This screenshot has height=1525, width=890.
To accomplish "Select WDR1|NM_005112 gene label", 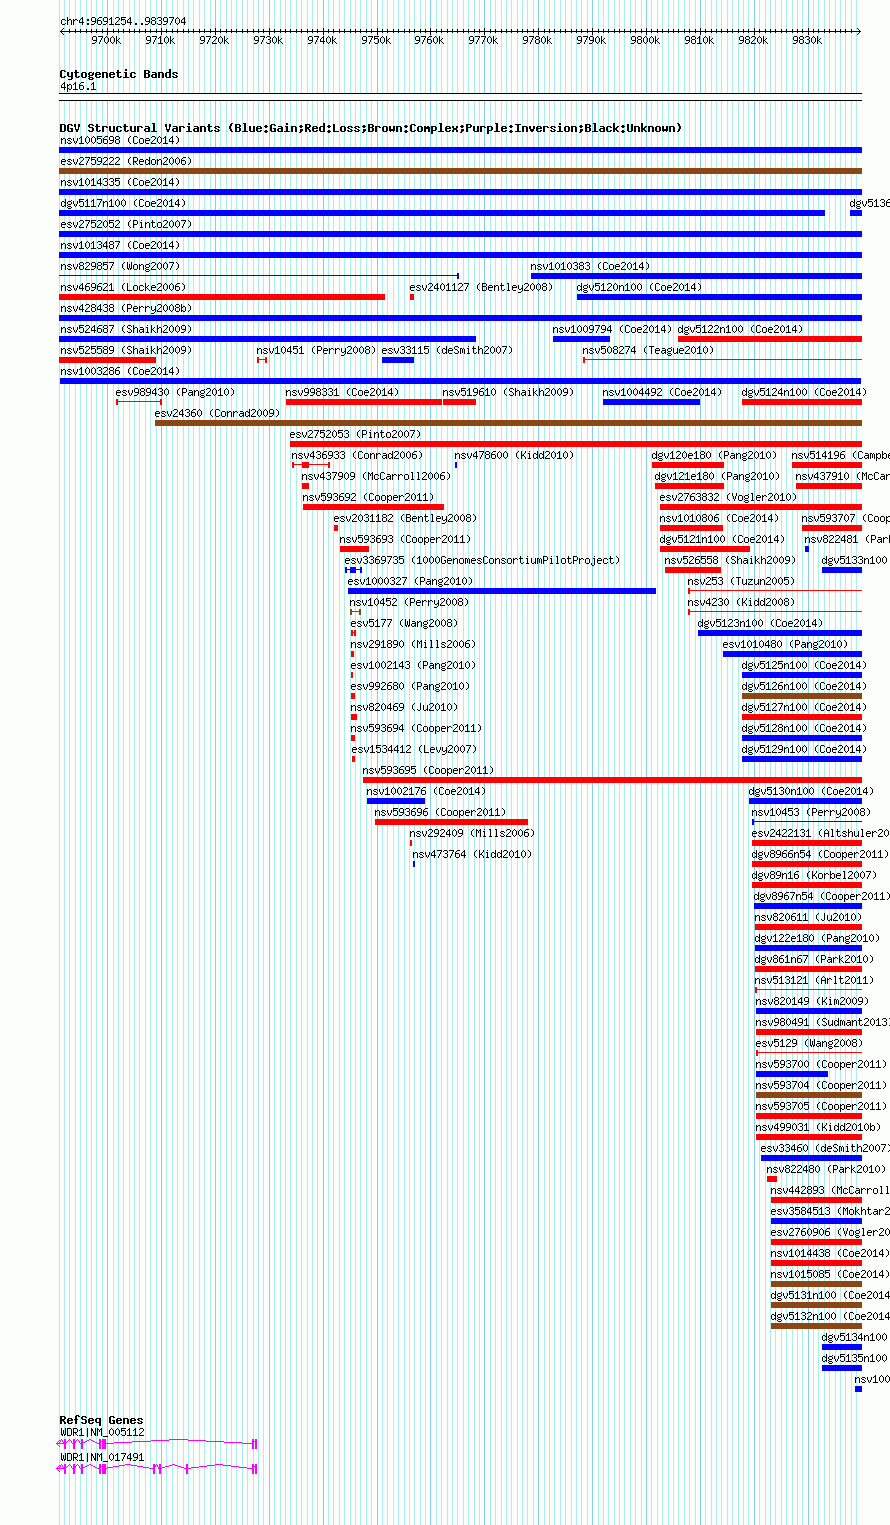I will pyautogui.click(x=102, y=1432).
